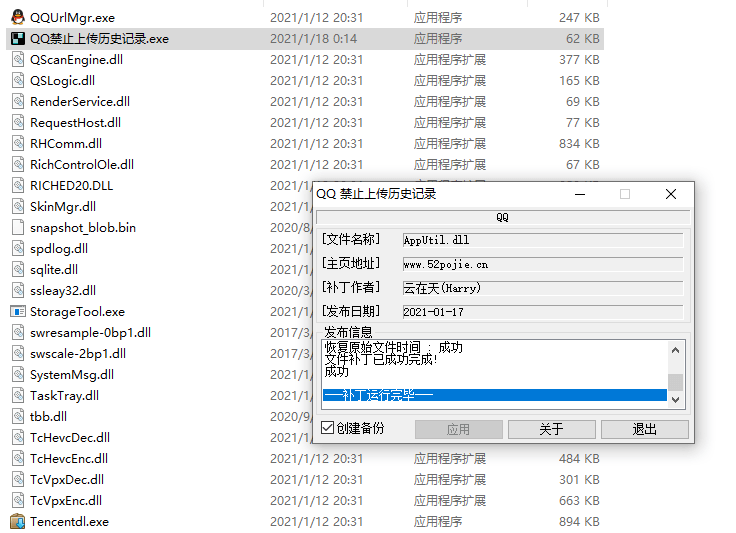736x533 pixels.
Task: Select the sqlite.dll file icon
Action: [x=18, y=269]
